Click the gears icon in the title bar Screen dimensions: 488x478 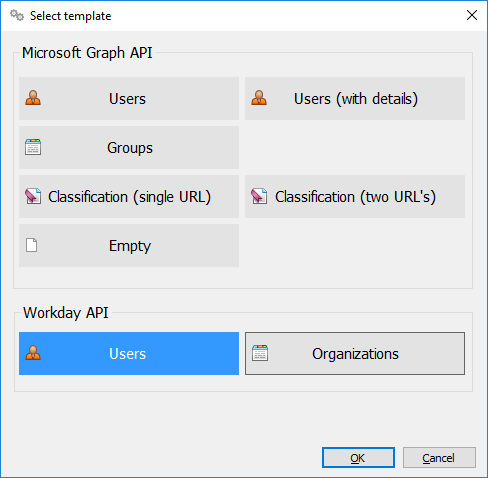pos(17,15)
